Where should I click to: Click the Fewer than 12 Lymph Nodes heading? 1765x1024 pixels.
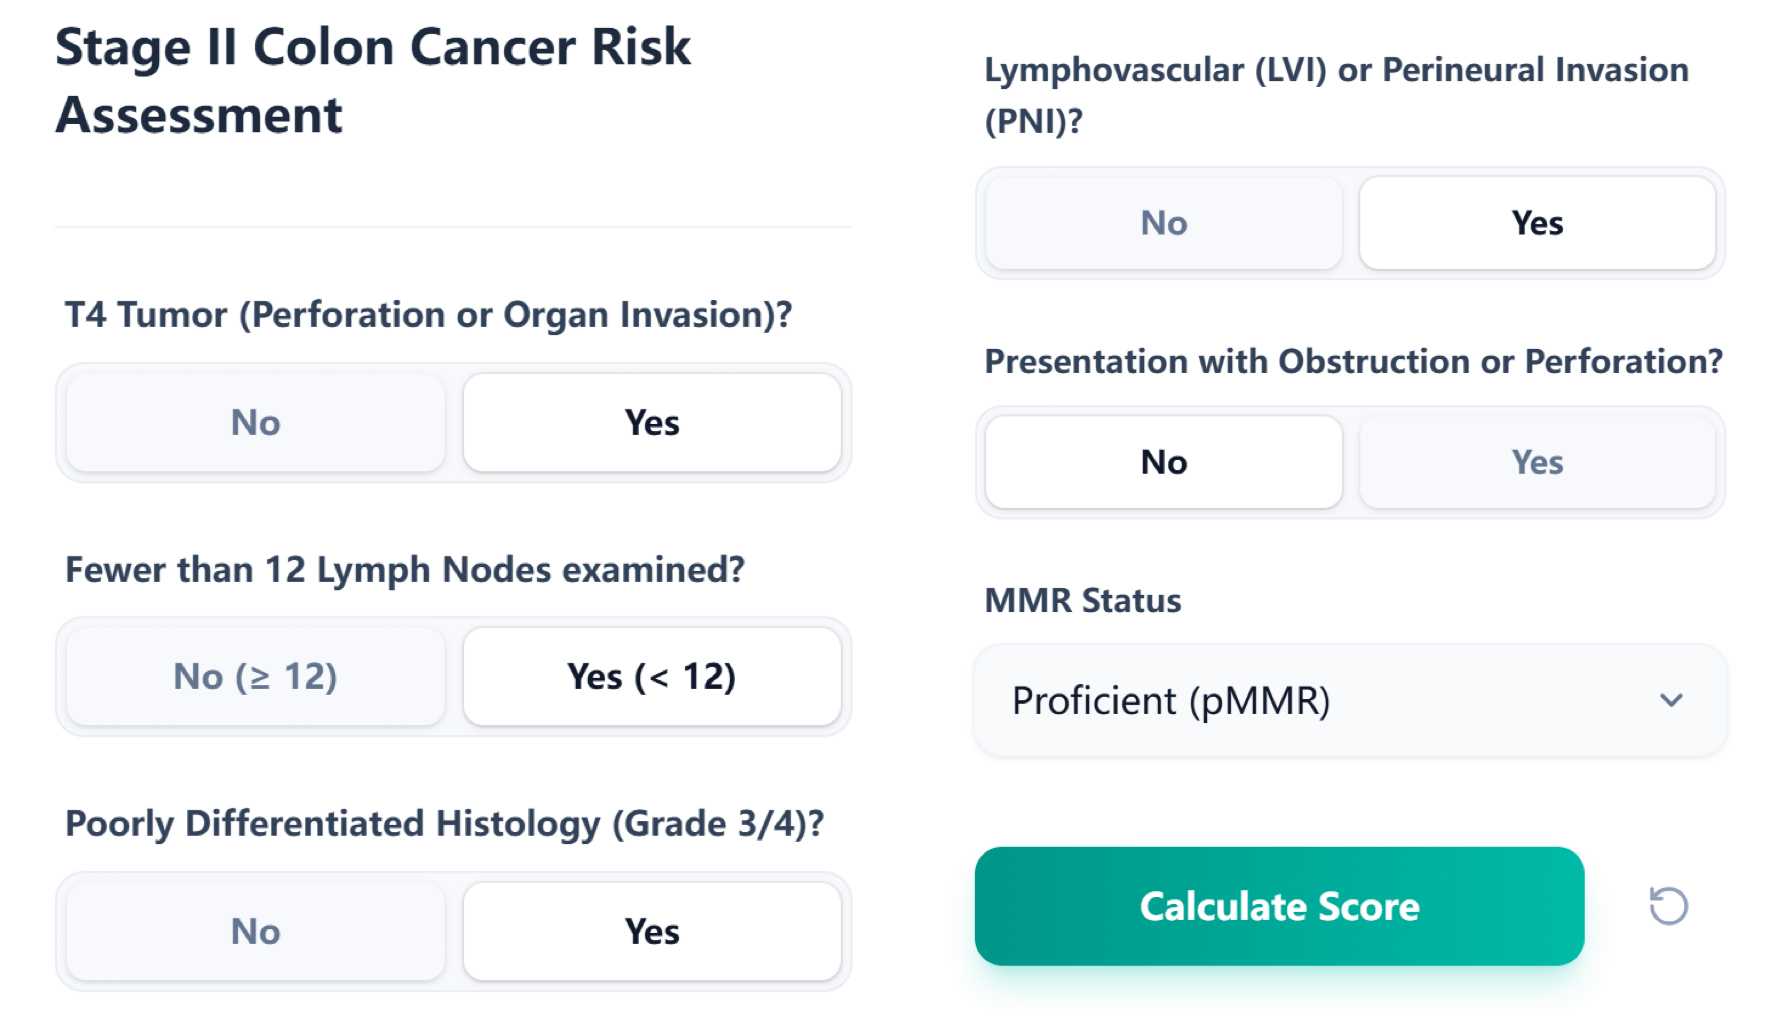point(404,569)
